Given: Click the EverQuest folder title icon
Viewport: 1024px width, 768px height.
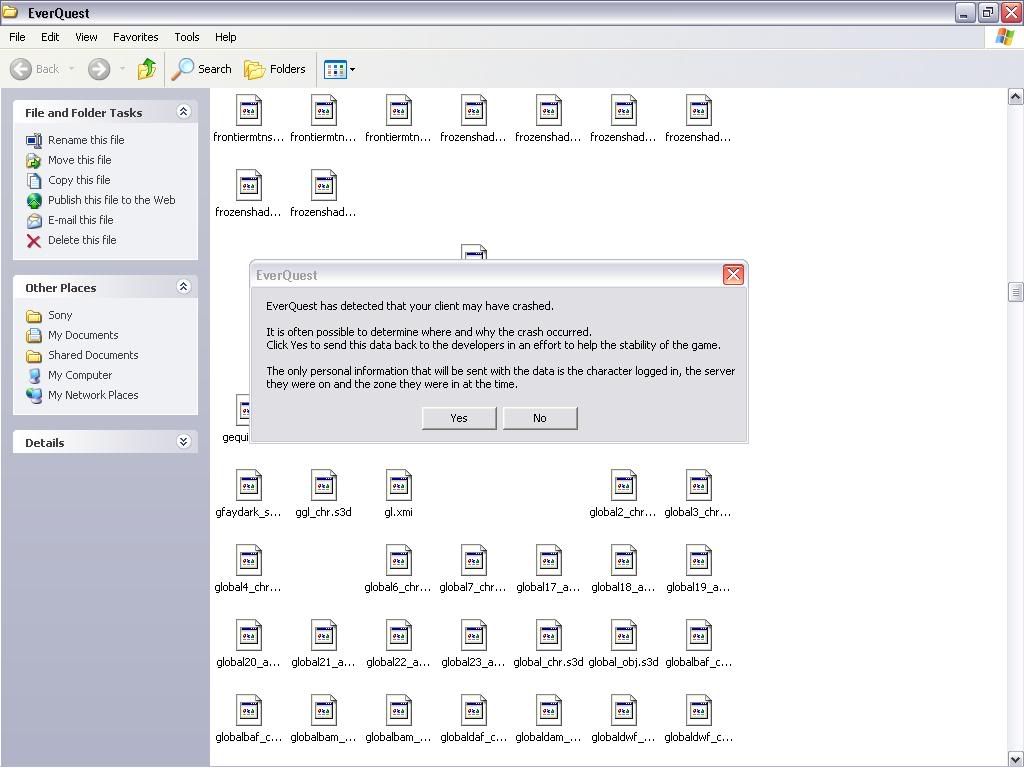Looking at the screenshot, I should pyautogui.click(x=10, y=12).
